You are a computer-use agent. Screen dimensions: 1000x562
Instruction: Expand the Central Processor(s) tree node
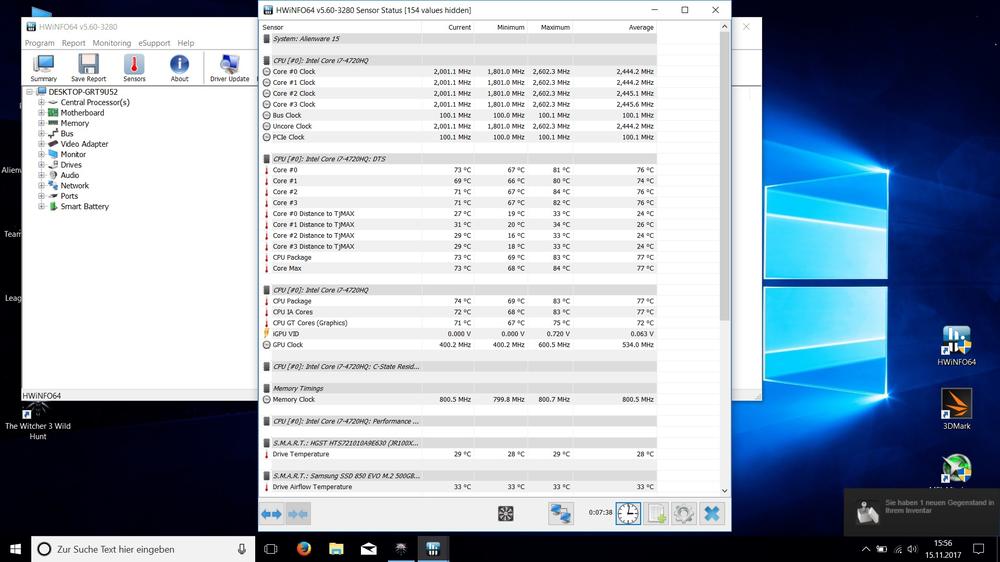click(41, 102)
